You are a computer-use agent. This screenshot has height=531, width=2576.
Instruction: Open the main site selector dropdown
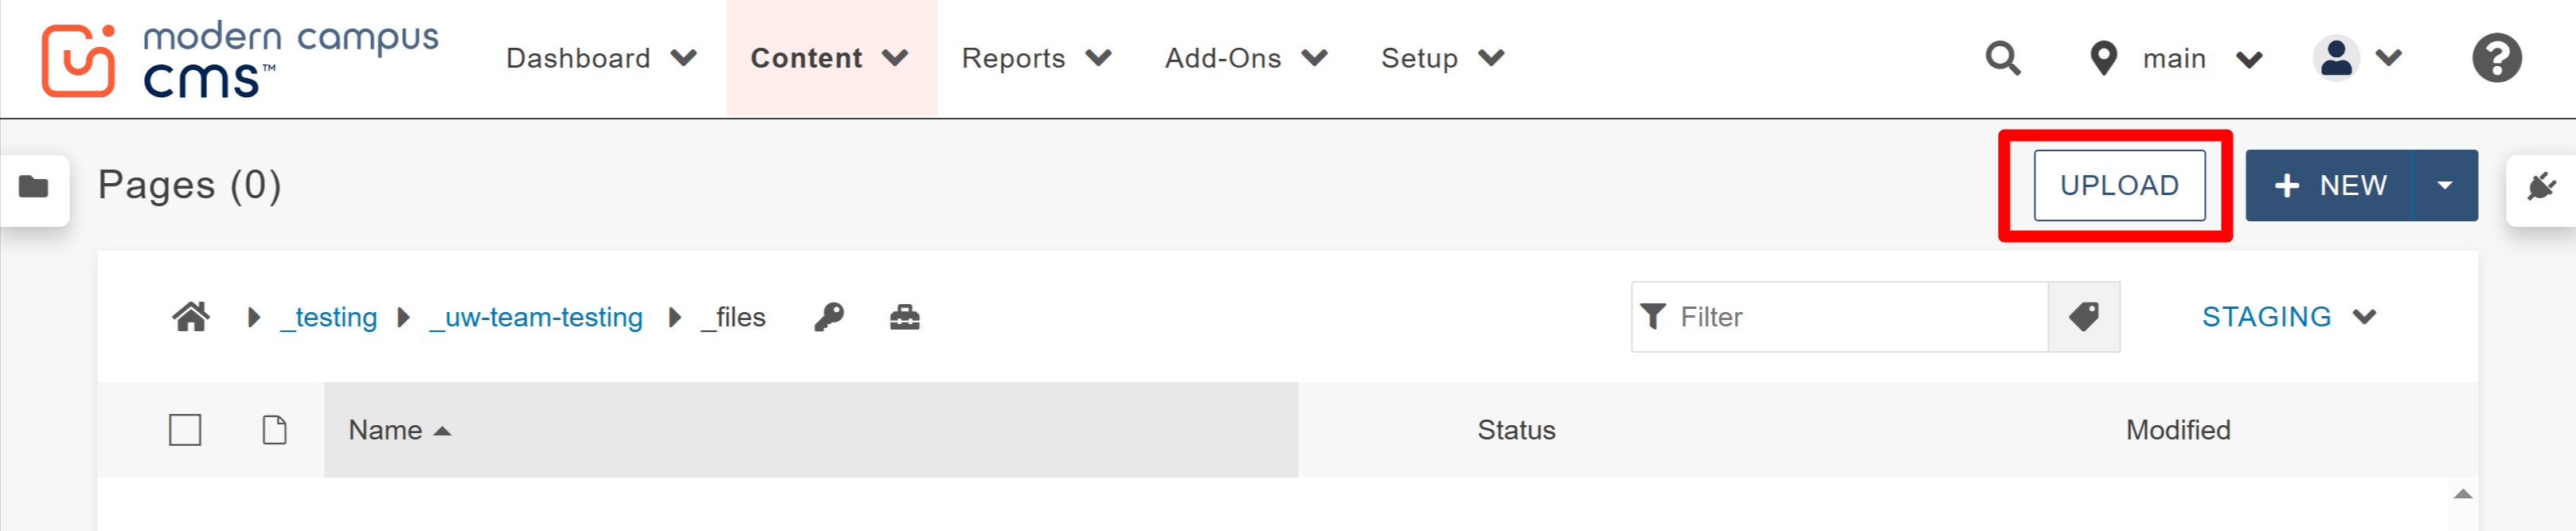click(2176, 59)
